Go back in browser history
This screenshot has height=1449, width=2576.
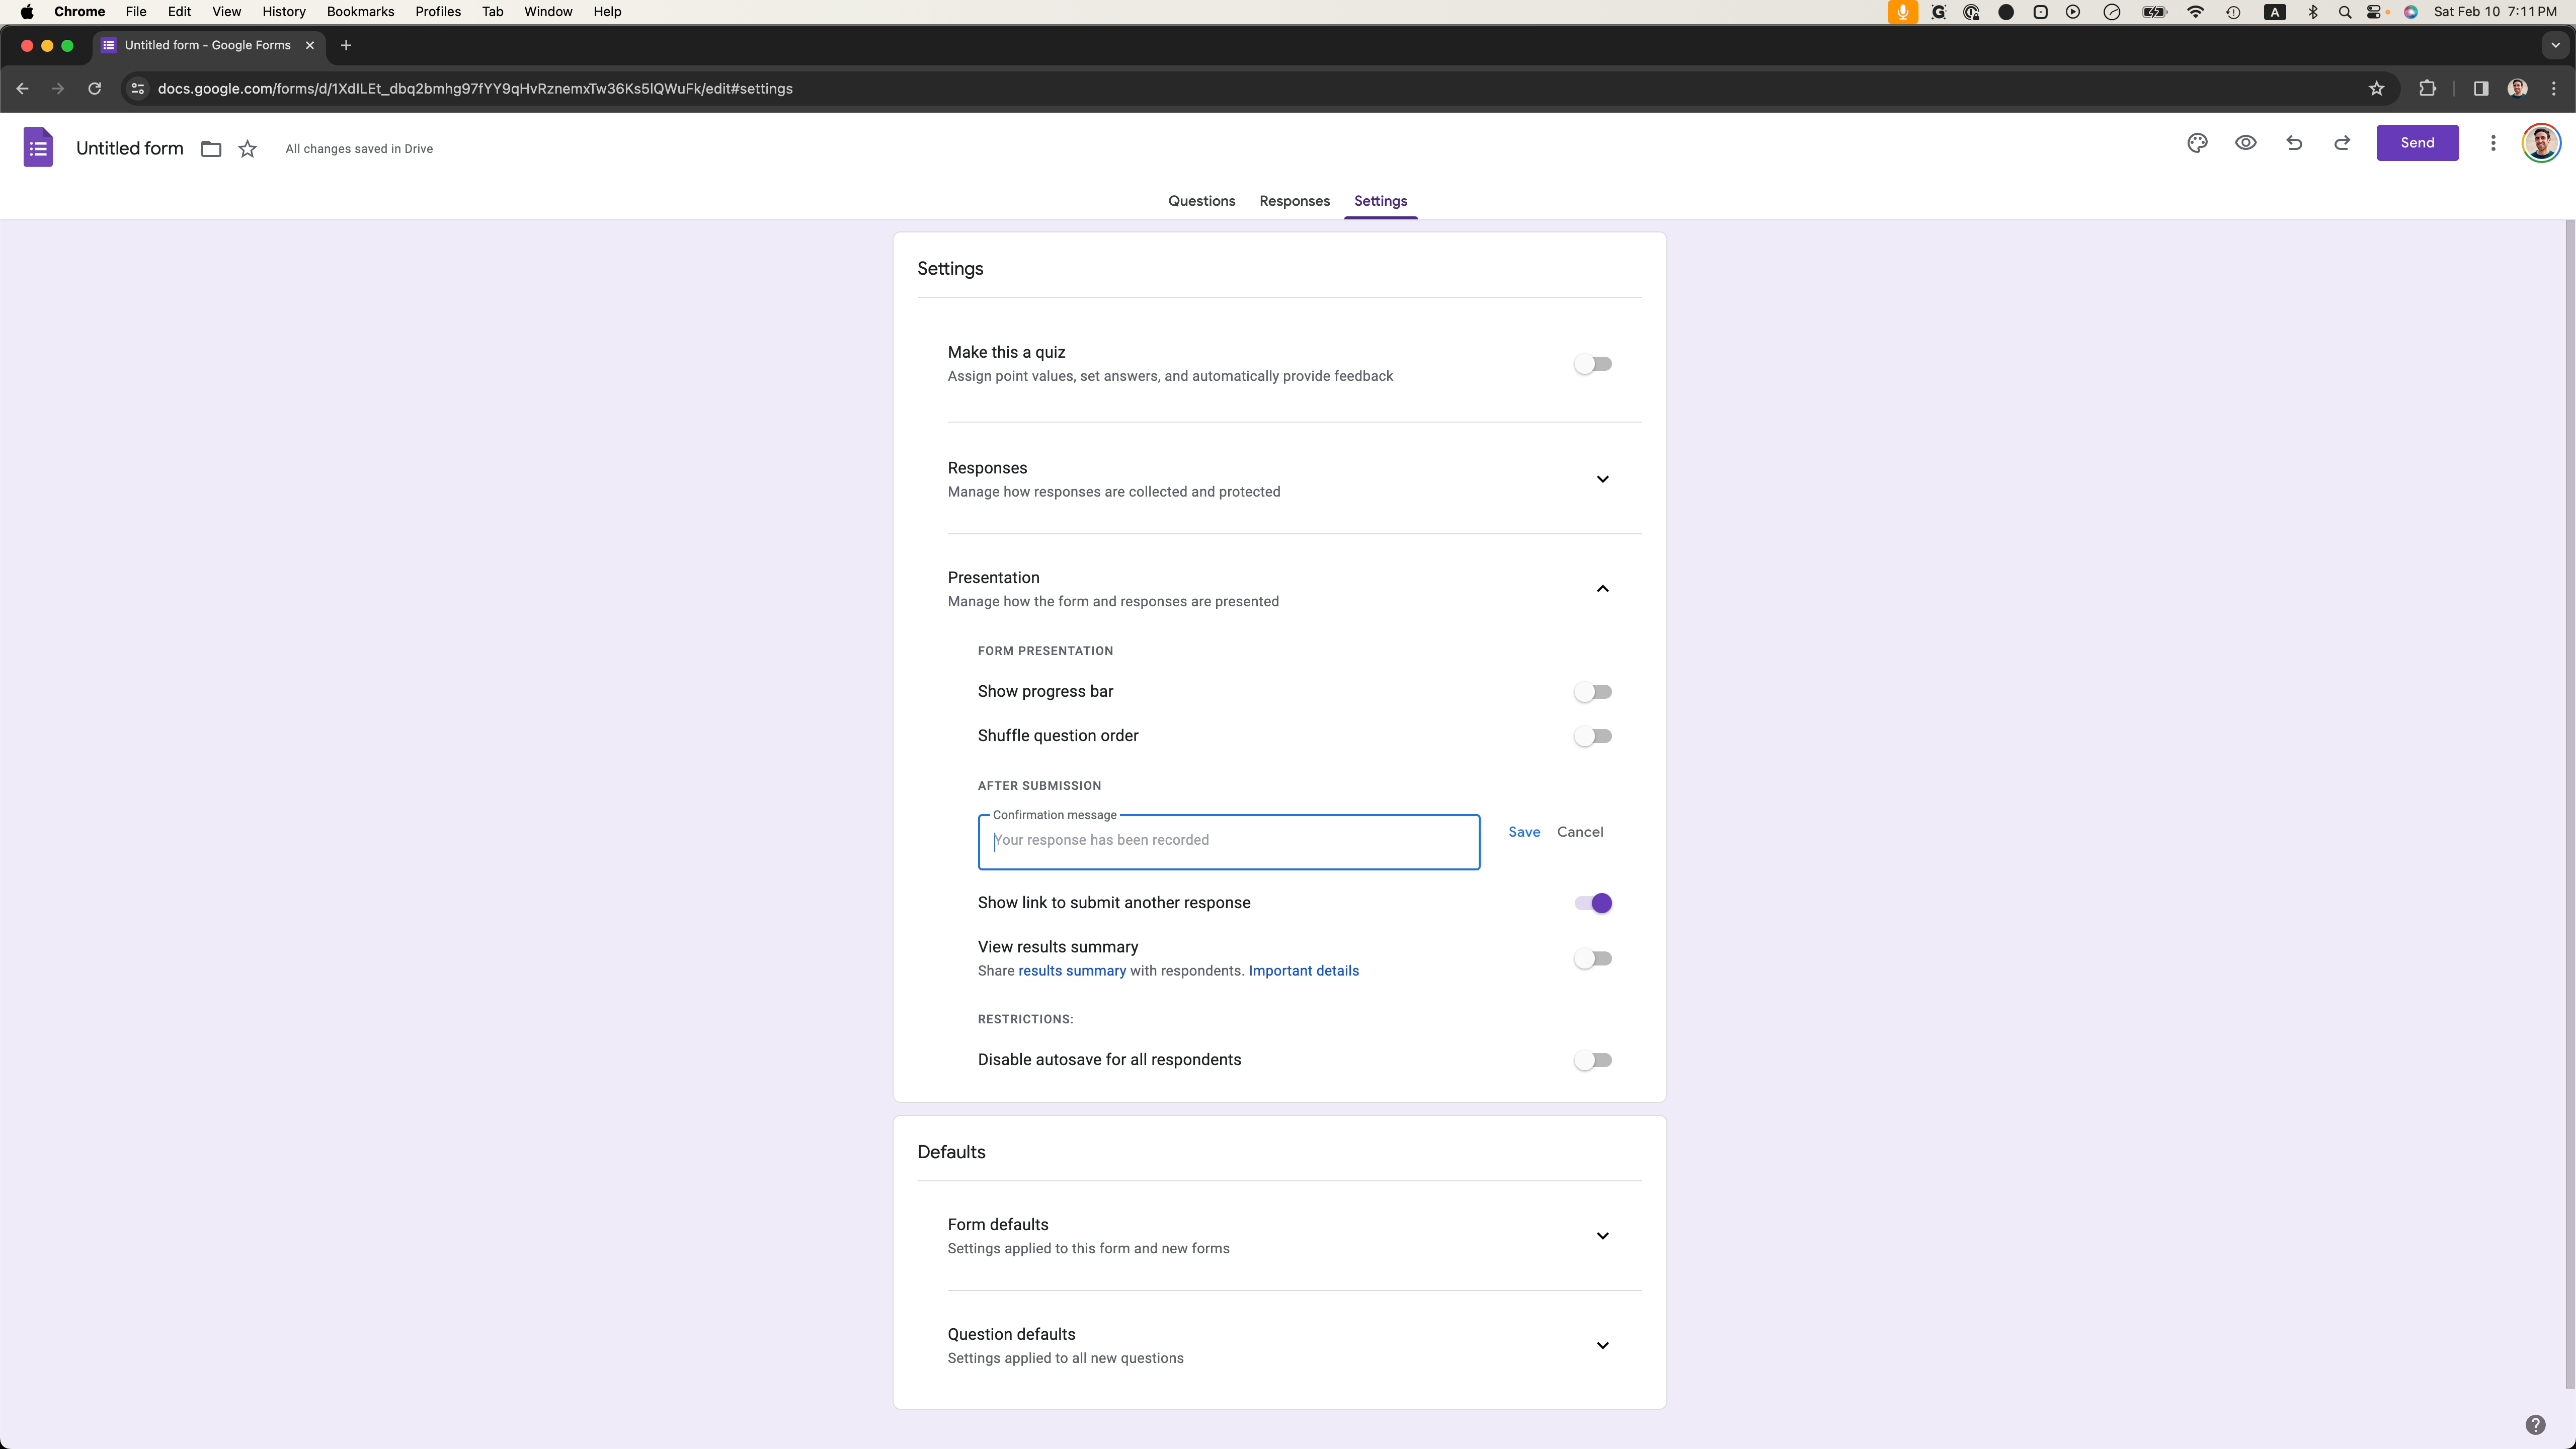[x=22, y=89]
